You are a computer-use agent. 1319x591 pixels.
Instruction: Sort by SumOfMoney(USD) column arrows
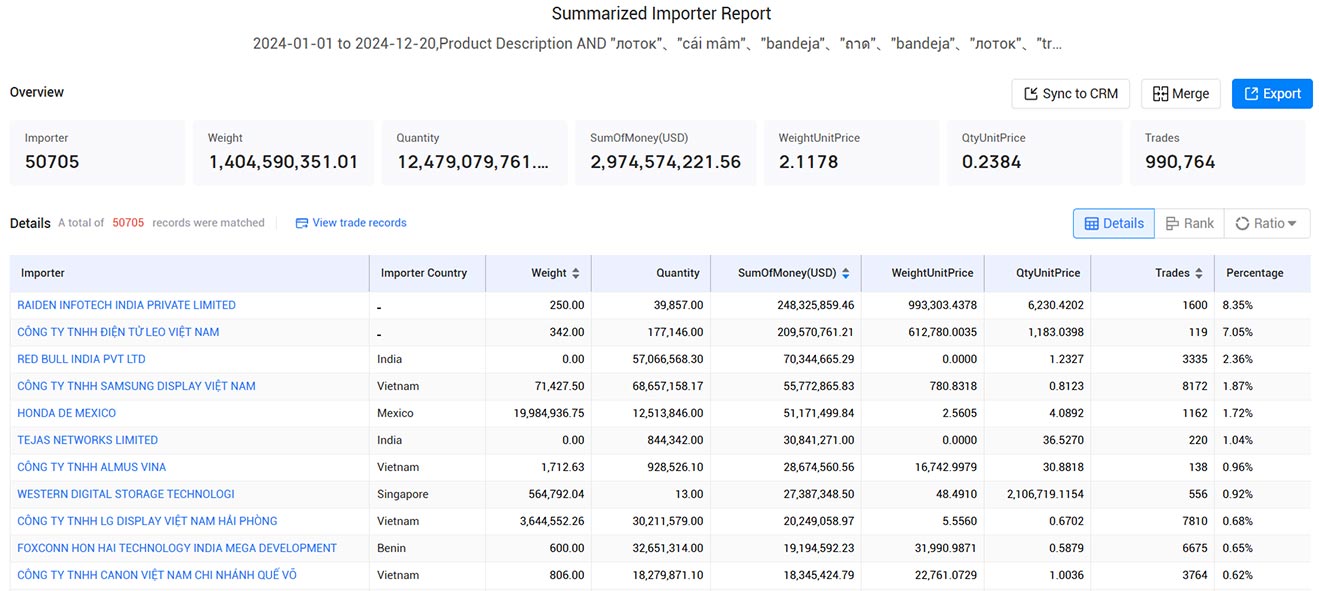pyautogui.click(x=845, y=273)
